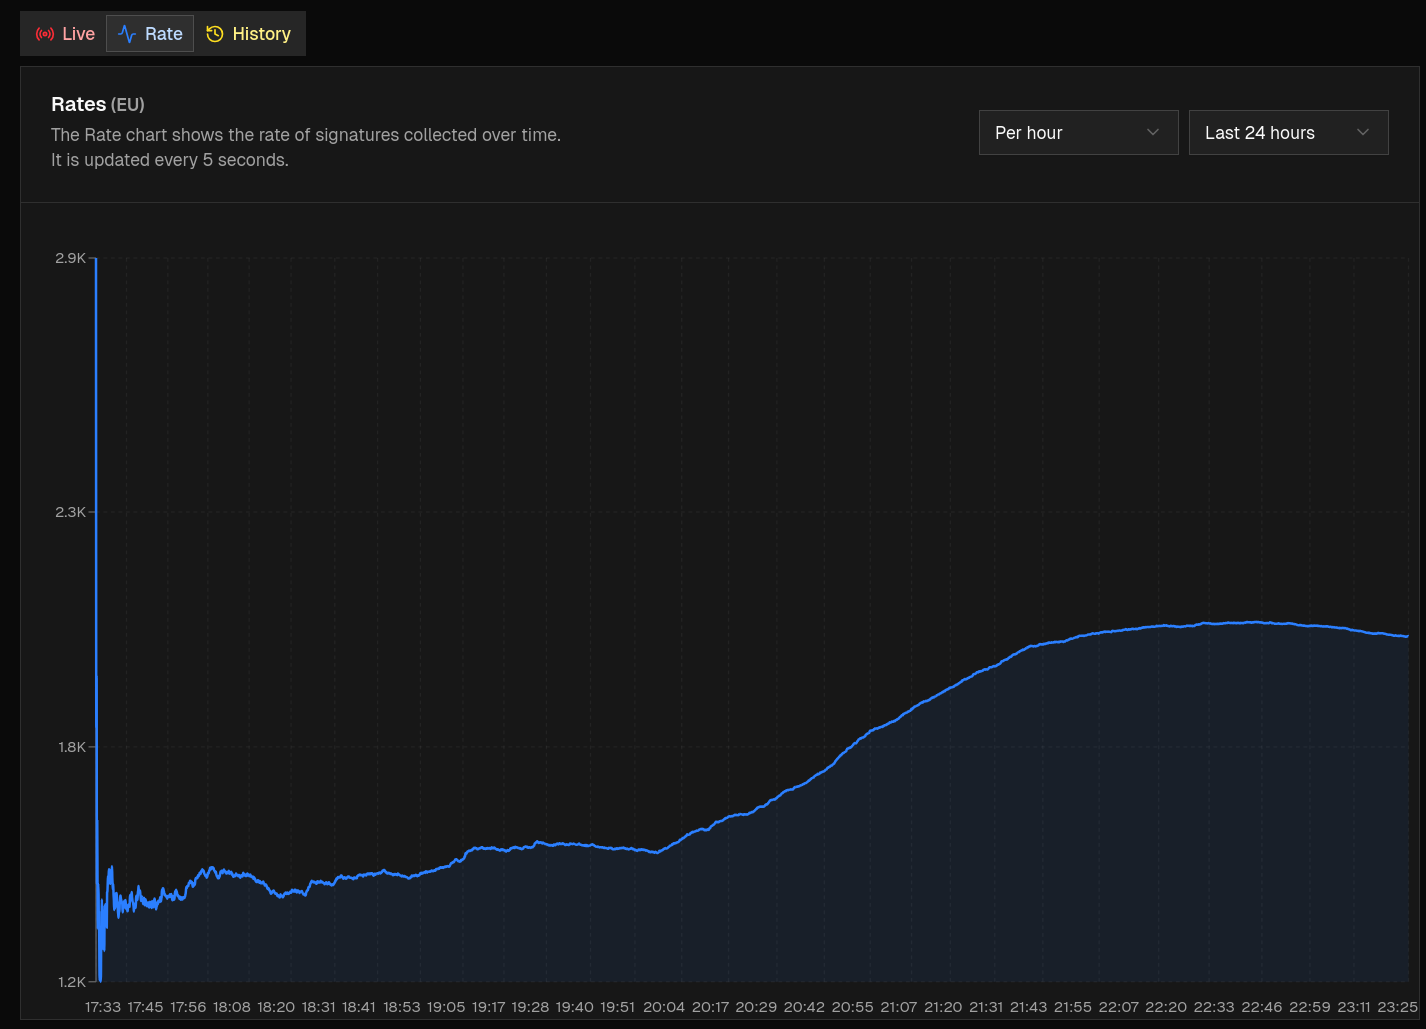The image size is (1426, 1029).
Task: Click the 18:31 time axis label
Action: [318, 1007]
